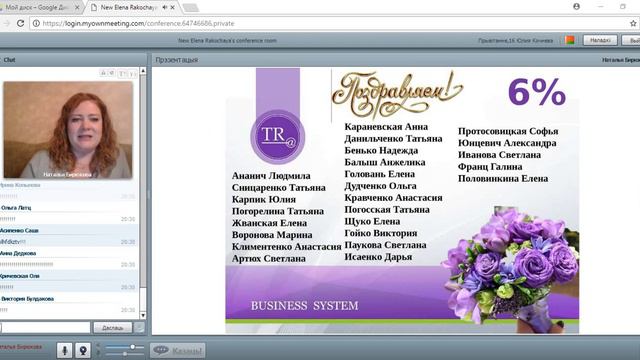Click the site info icon in the address bar
640x360 pixels.
pyautogui.click(x=36, y=23)
